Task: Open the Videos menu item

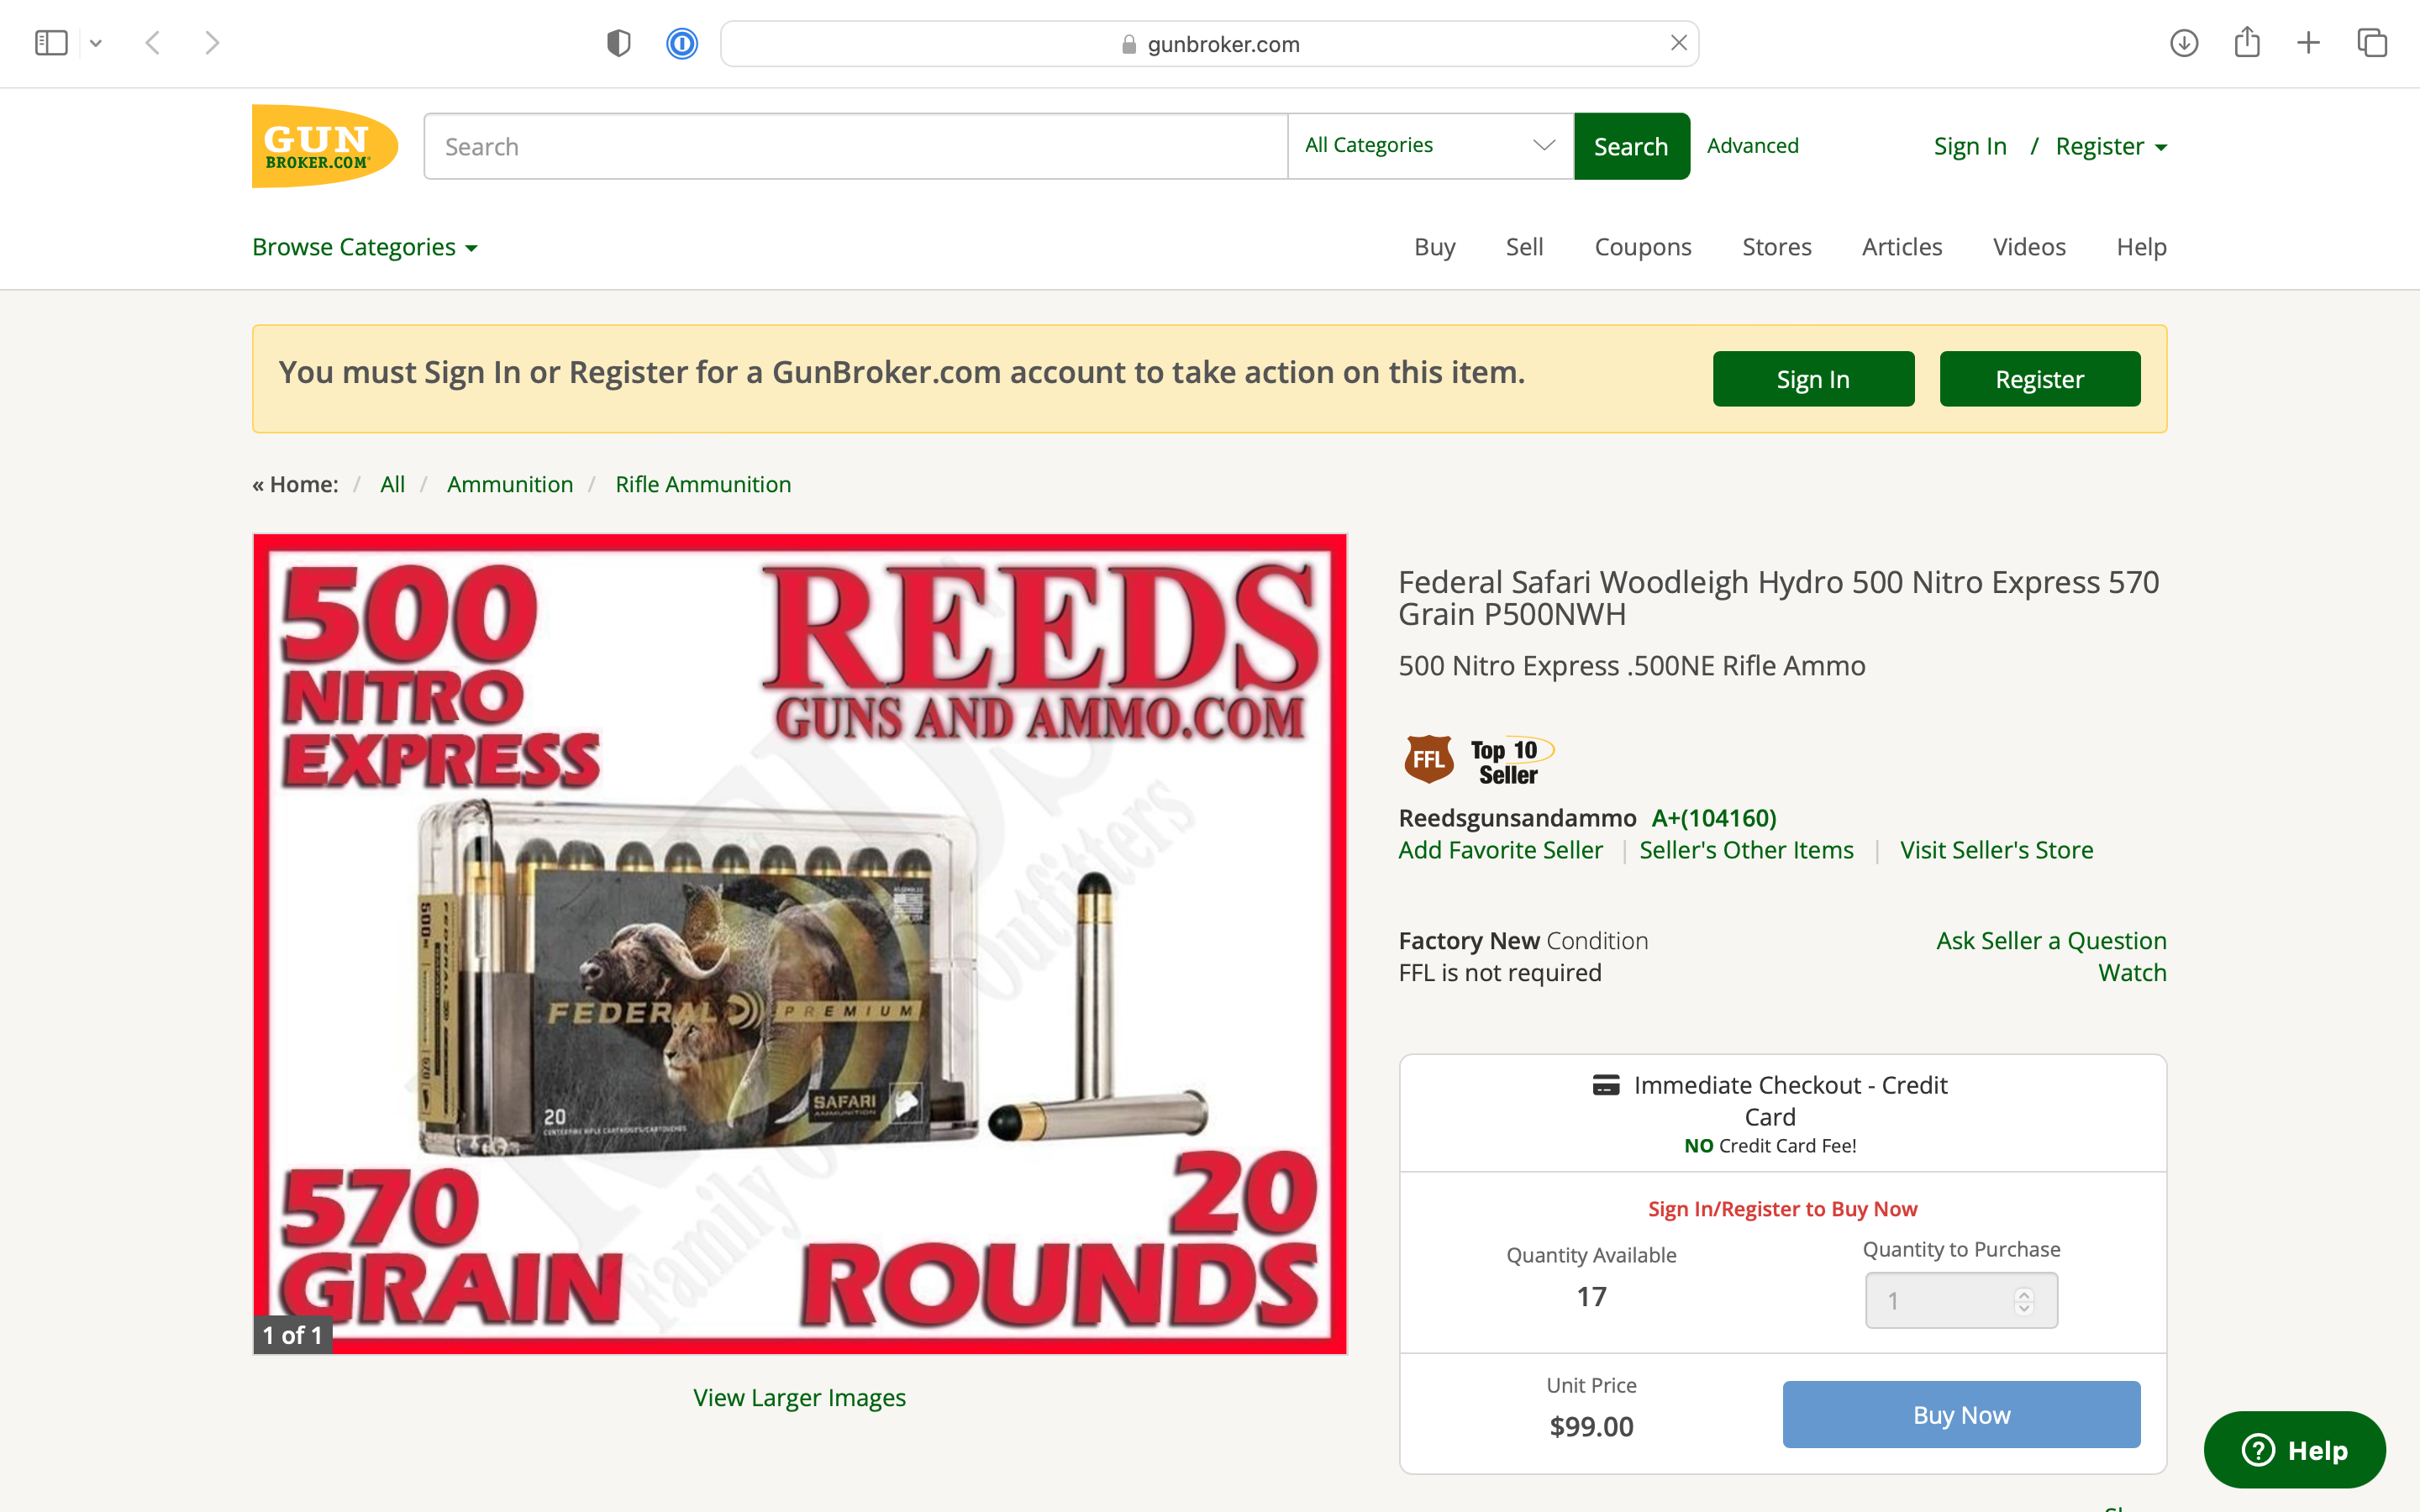Action: click(2028, 247)
